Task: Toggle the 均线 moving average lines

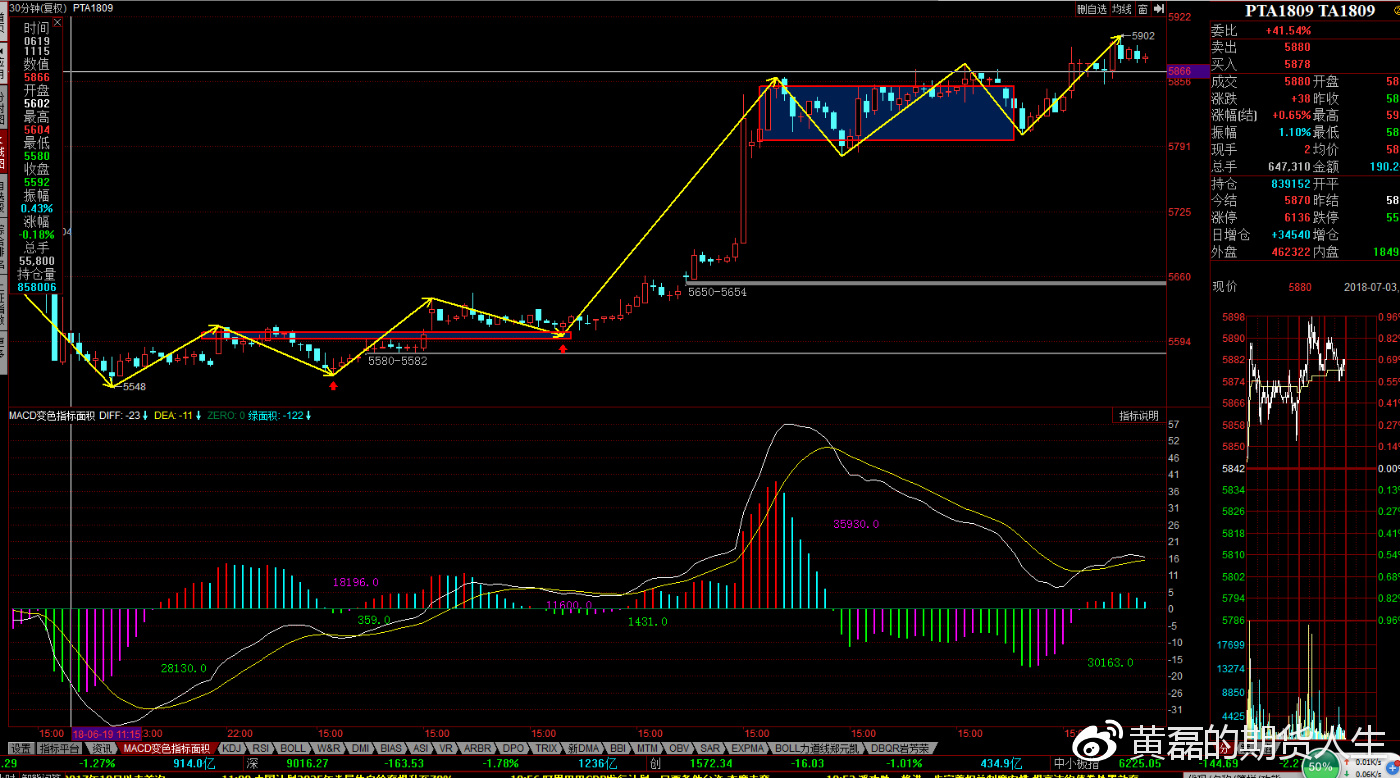Action: [1122, 9]
